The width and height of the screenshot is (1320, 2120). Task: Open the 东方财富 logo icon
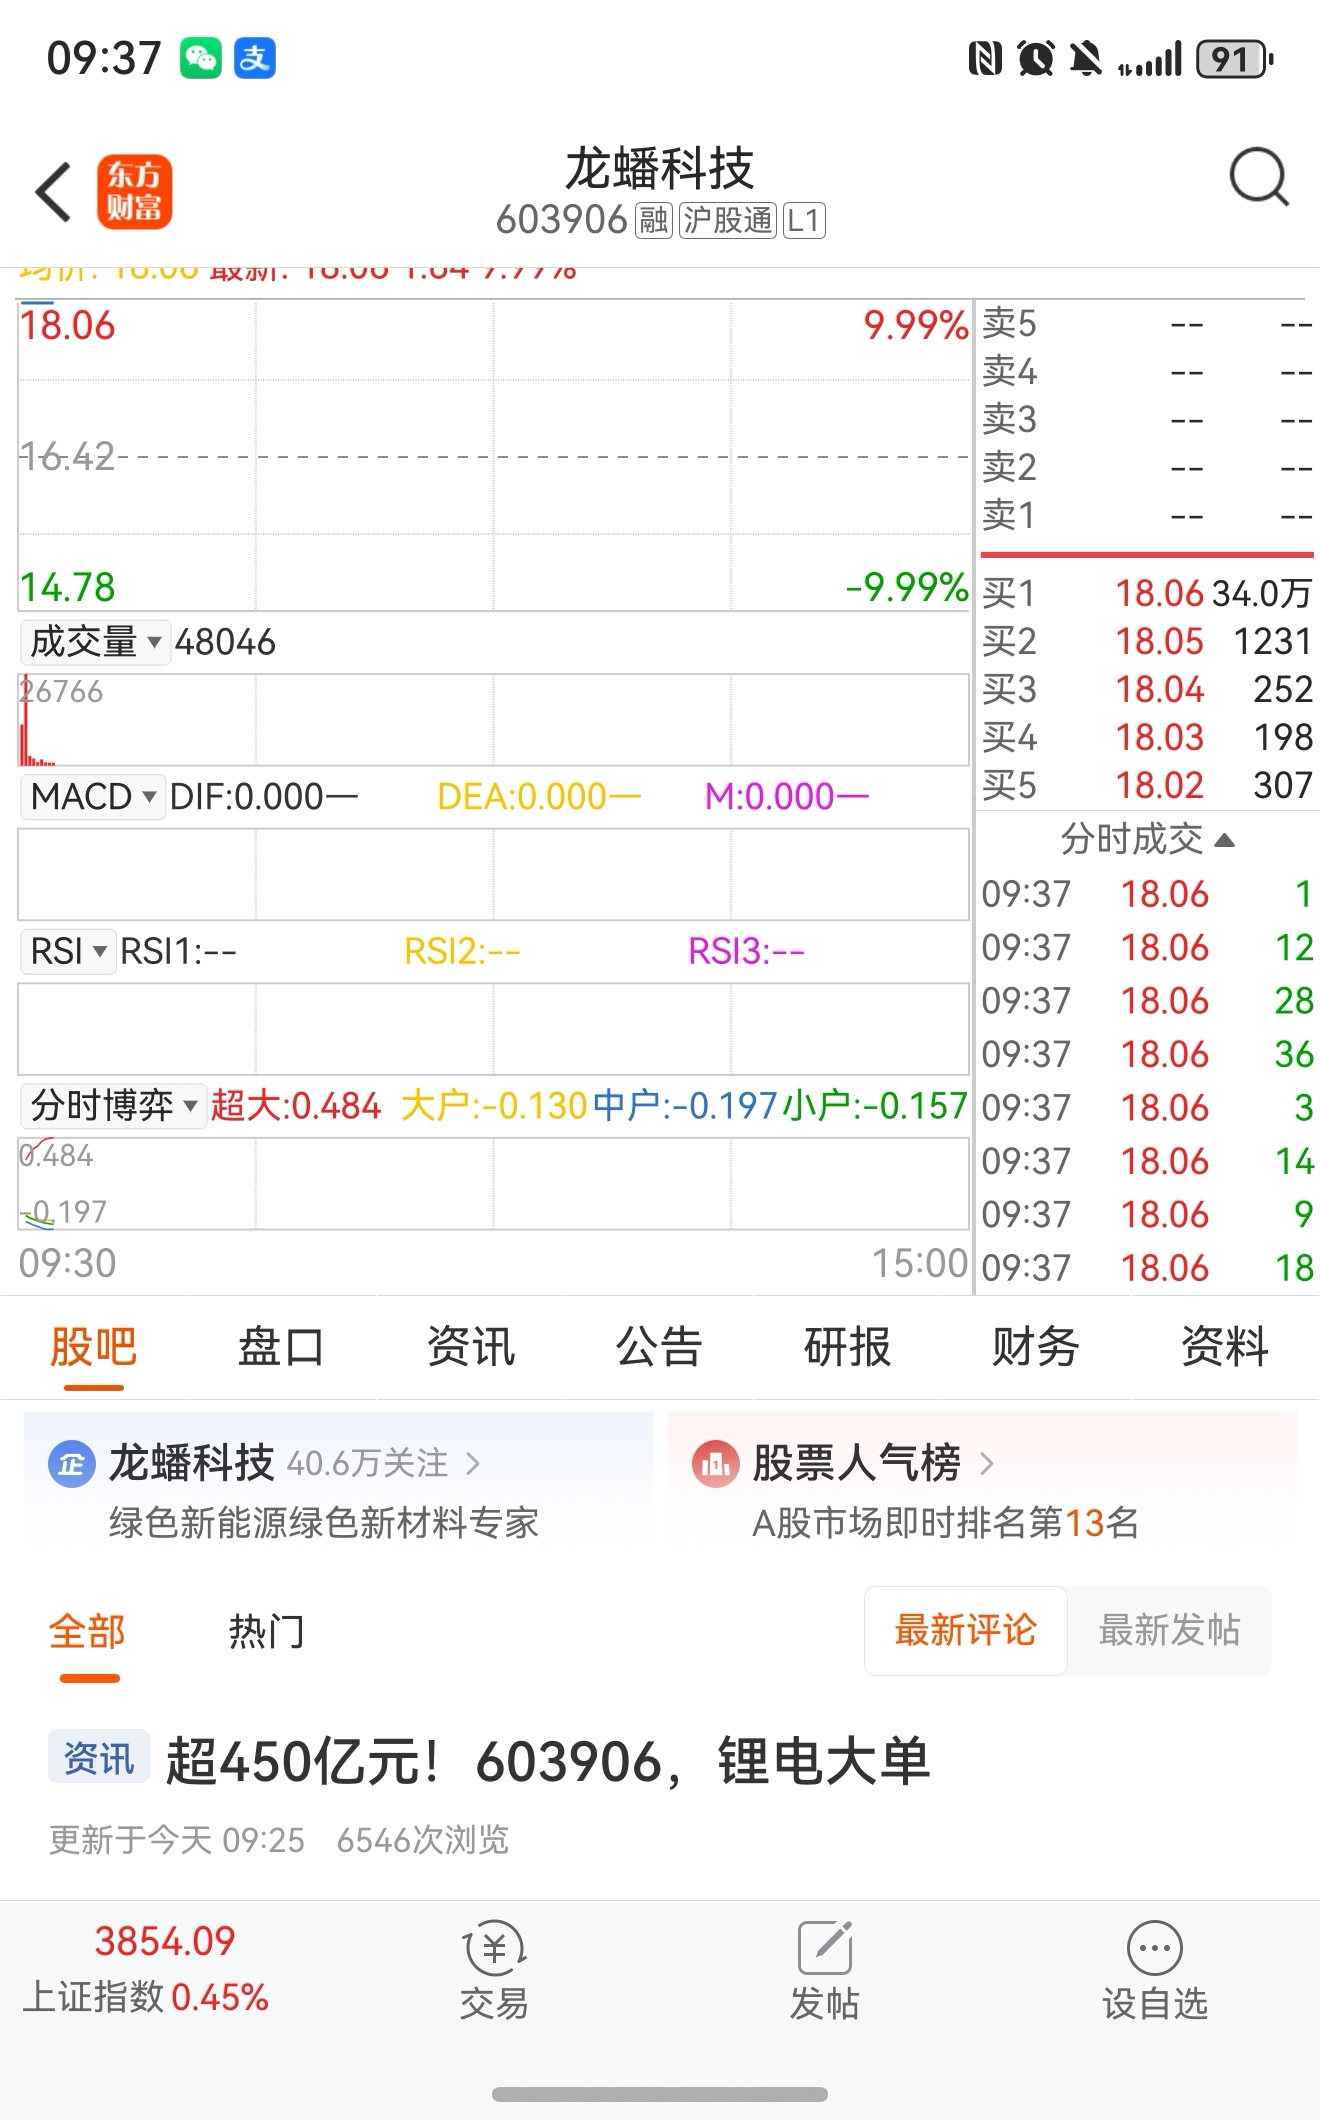[135, 192]
